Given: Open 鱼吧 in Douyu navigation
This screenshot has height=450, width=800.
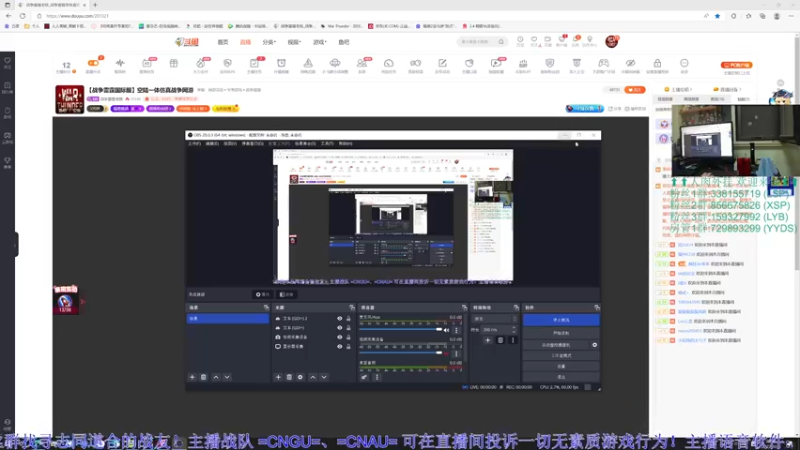Looking at the screenshot, I should coord(344,42).
